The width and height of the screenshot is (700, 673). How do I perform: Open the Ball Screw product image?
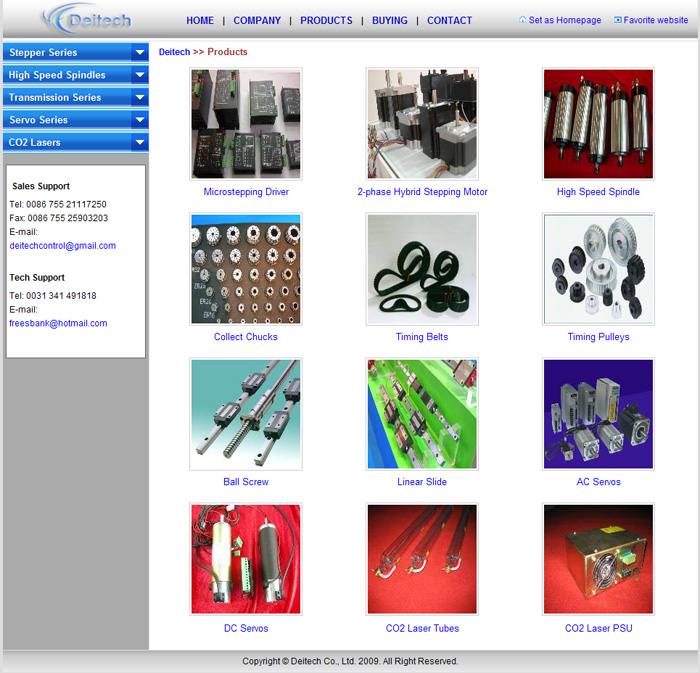[x=246, y=414]
